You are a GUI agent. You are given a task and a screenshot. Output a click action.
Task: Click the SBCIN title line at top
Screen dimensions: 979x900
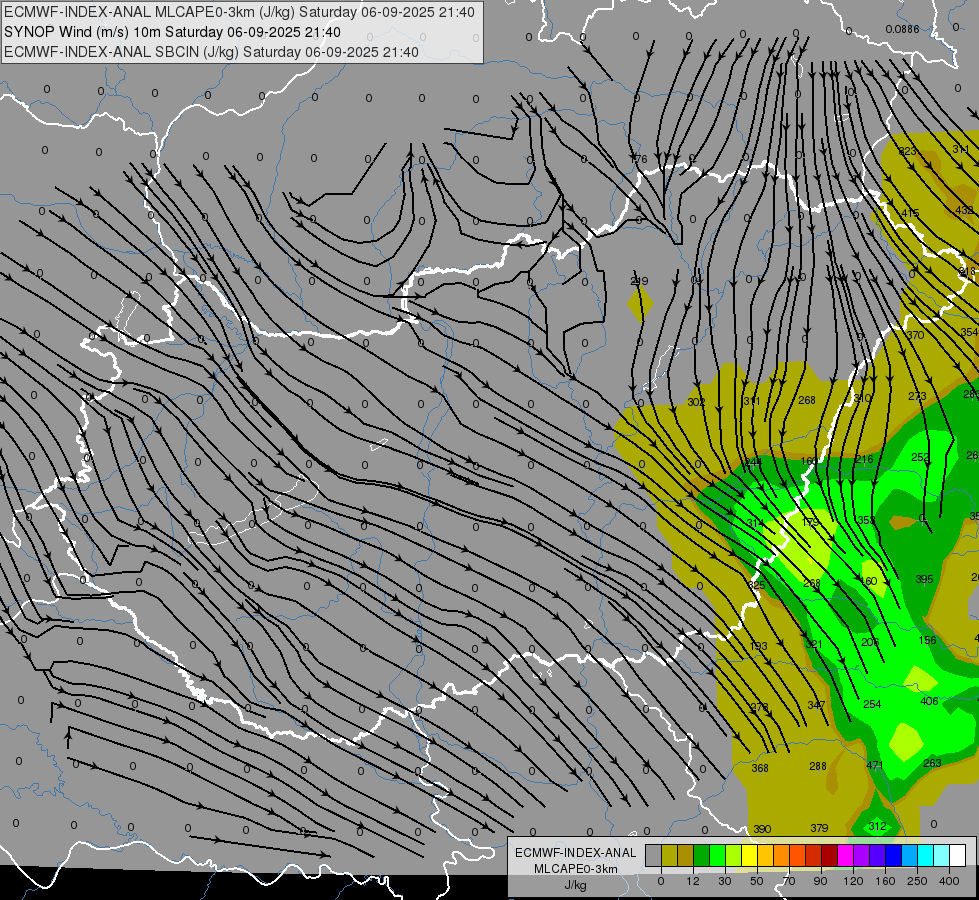[211, 52]
